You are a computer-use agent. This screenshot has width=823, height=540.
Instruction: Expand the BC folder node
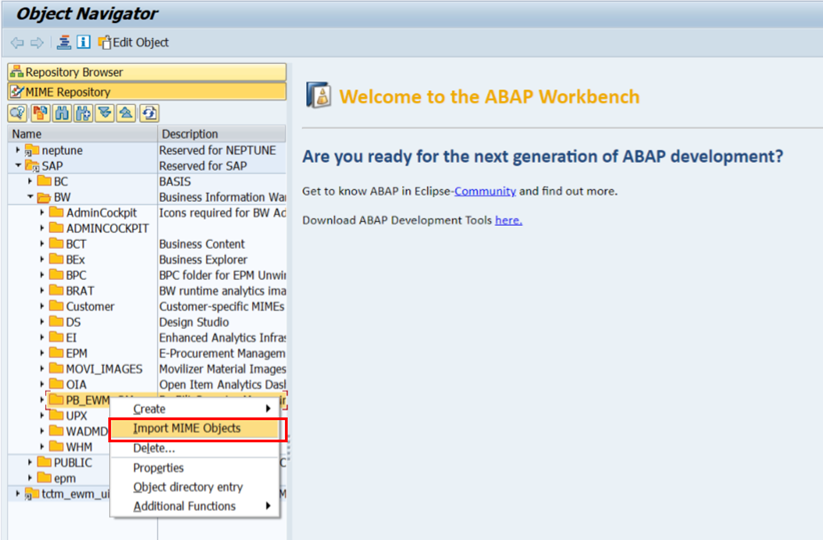[x=30, y=182]
